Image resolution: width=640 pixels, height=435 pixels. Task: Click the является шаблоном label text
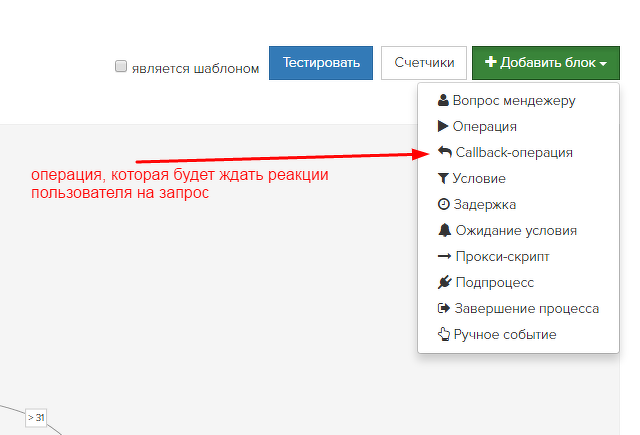click(196, 68)
